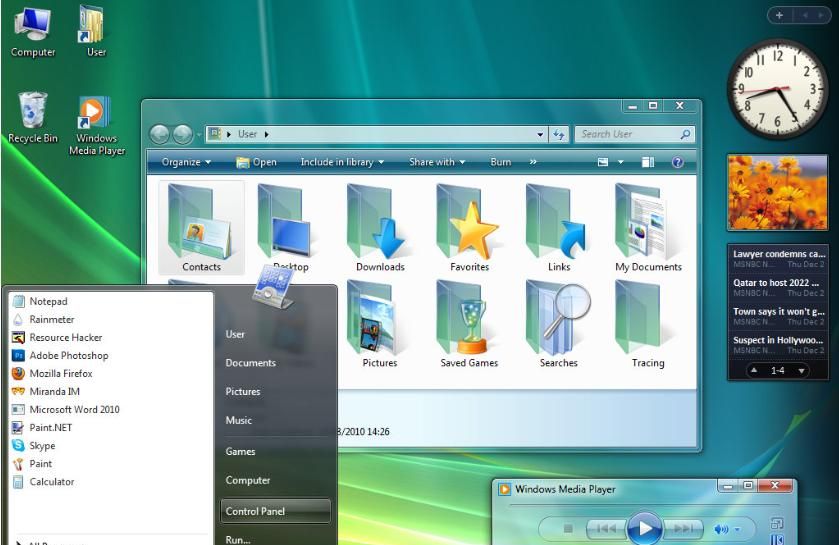Click Open in the Explorer toolbar
This screenshot has height=545, width=839.
click(257, 162)
